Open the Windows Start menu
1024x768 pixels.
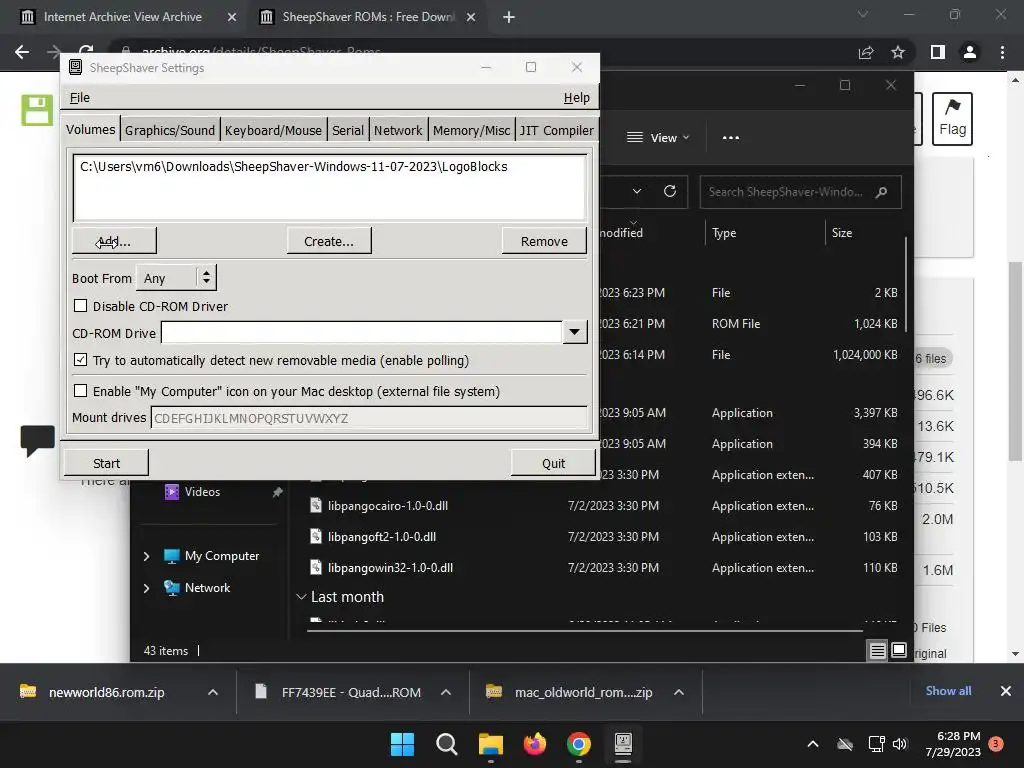(x=402, y=744)
